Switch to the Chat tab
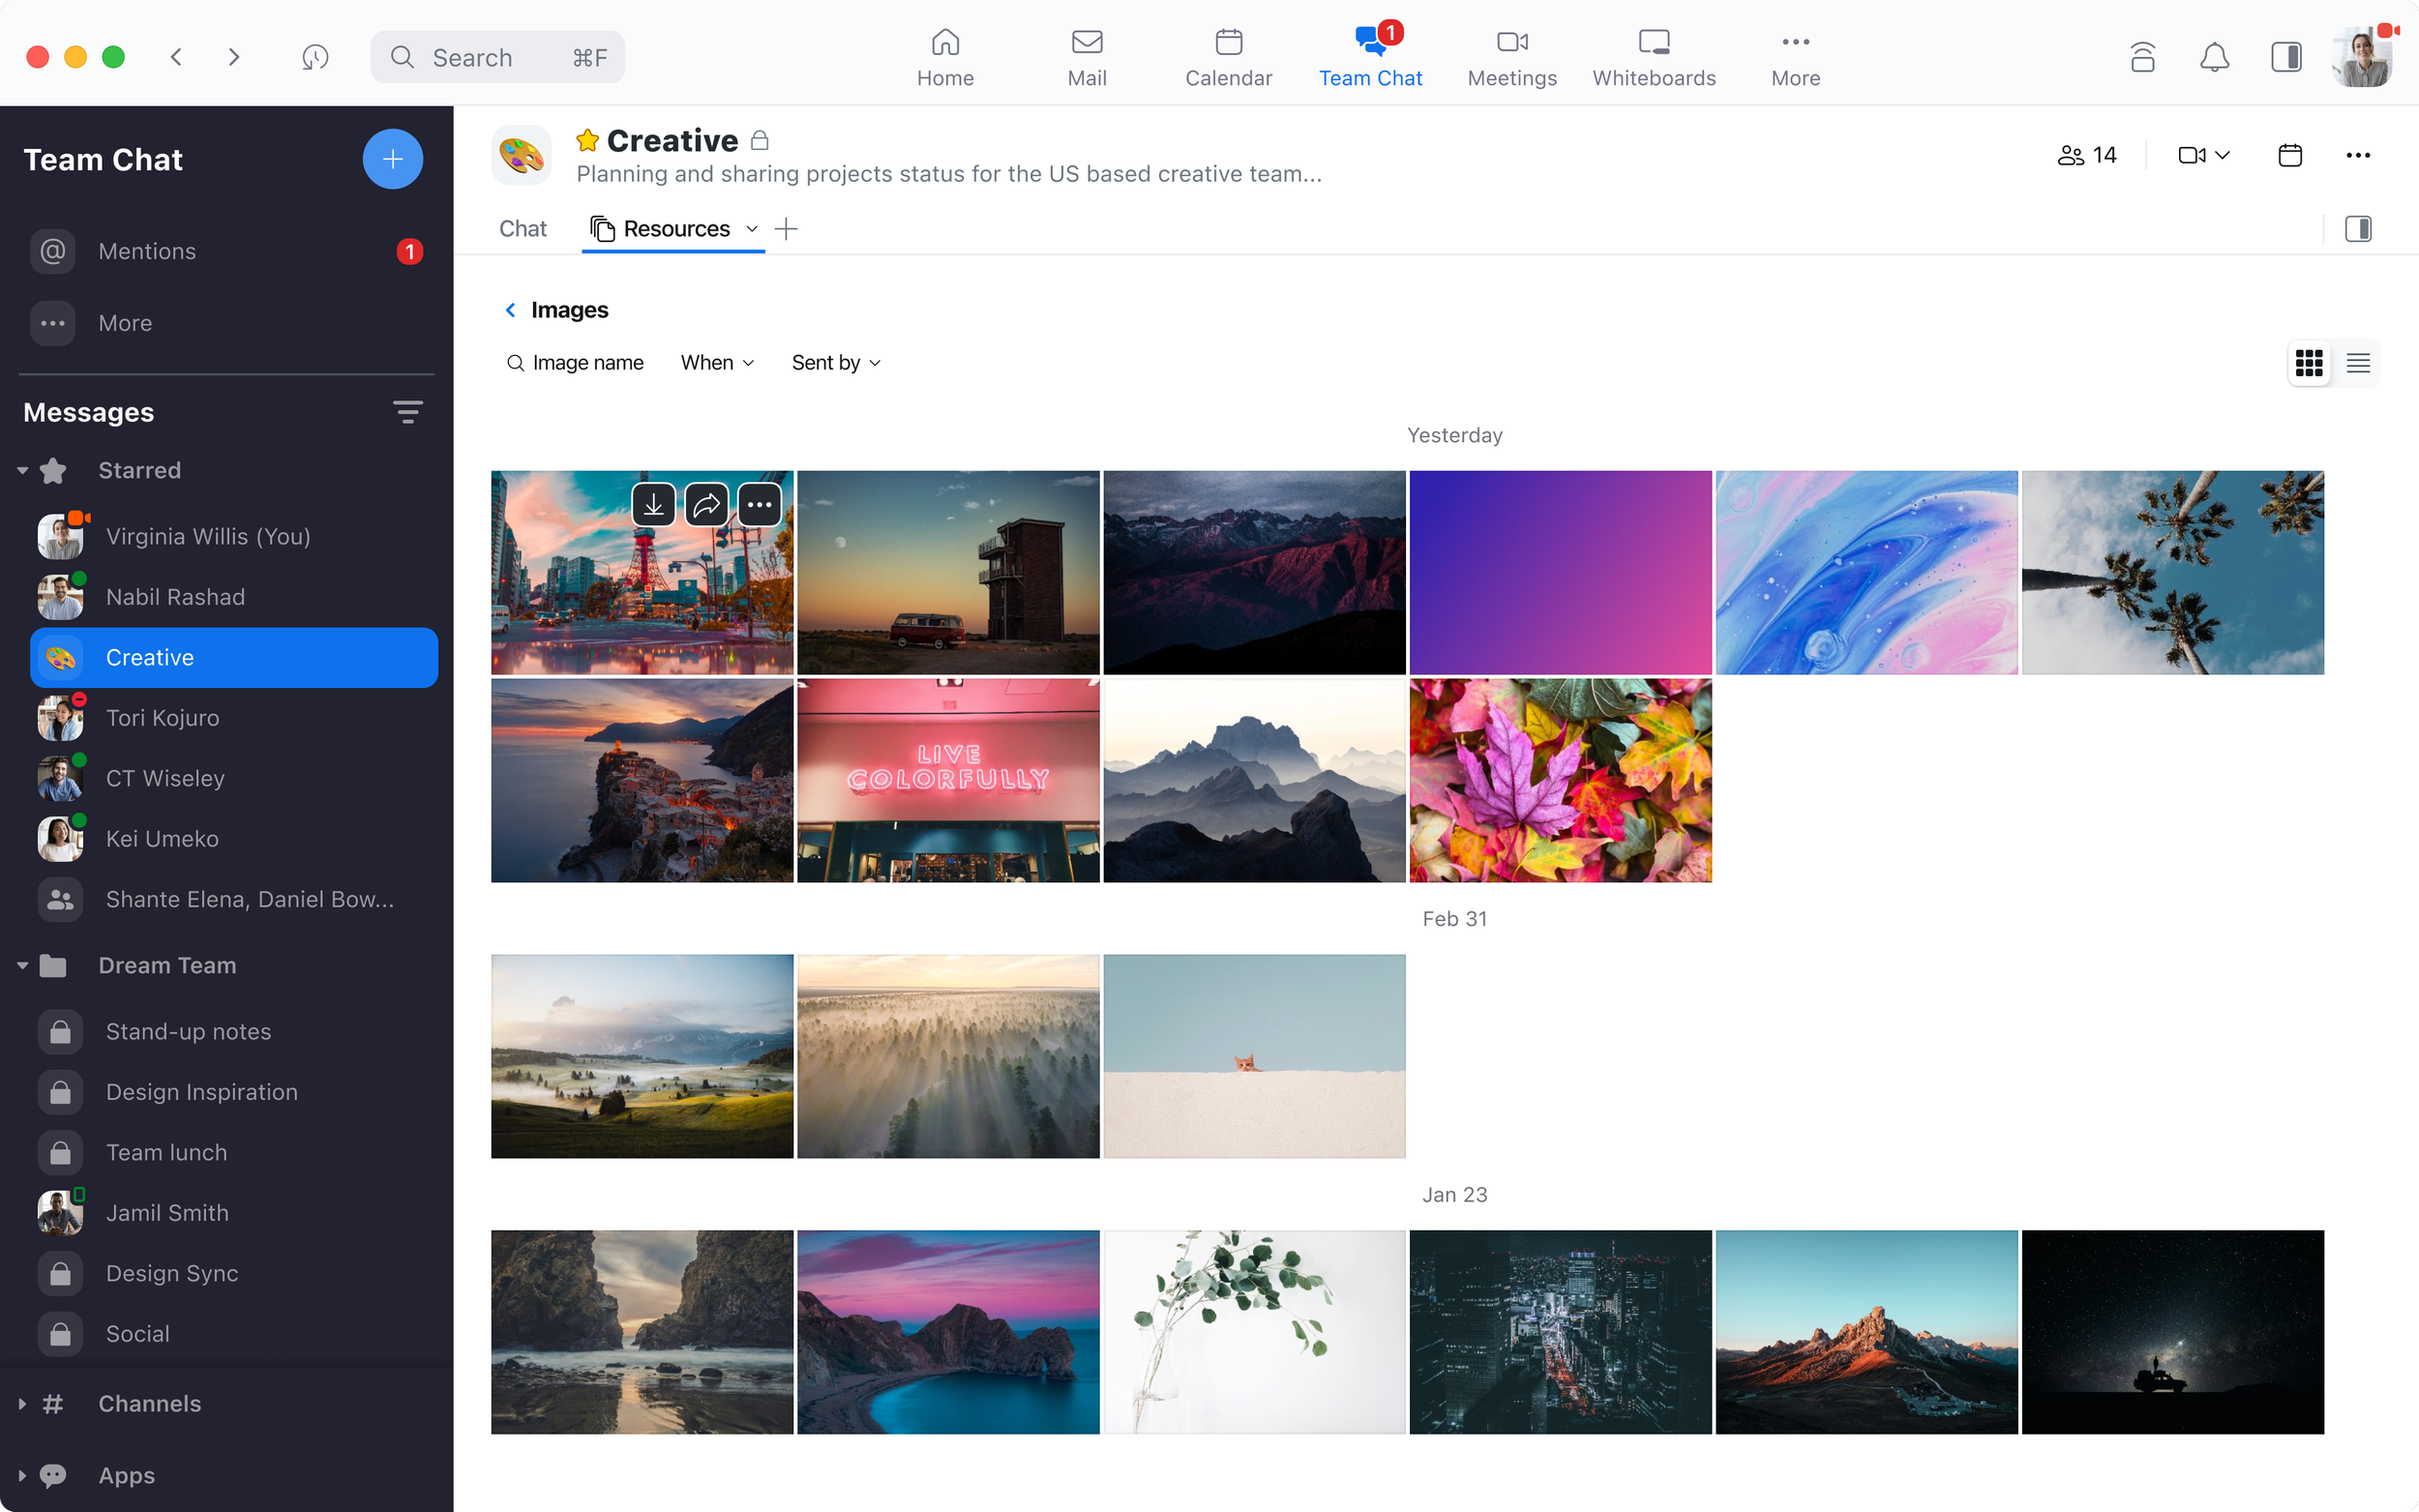Screen dimensions: 2419x1512 (522, 229)
